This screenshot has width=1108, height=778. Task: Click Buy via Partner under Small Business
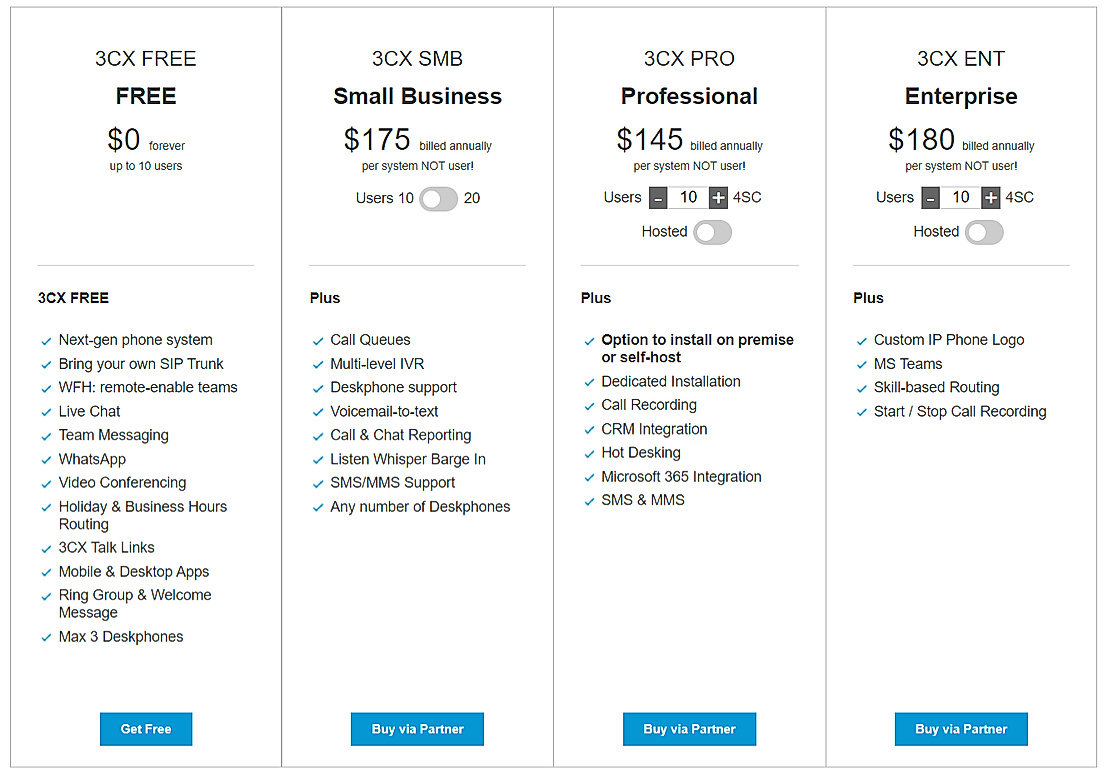tap(417, 729)
